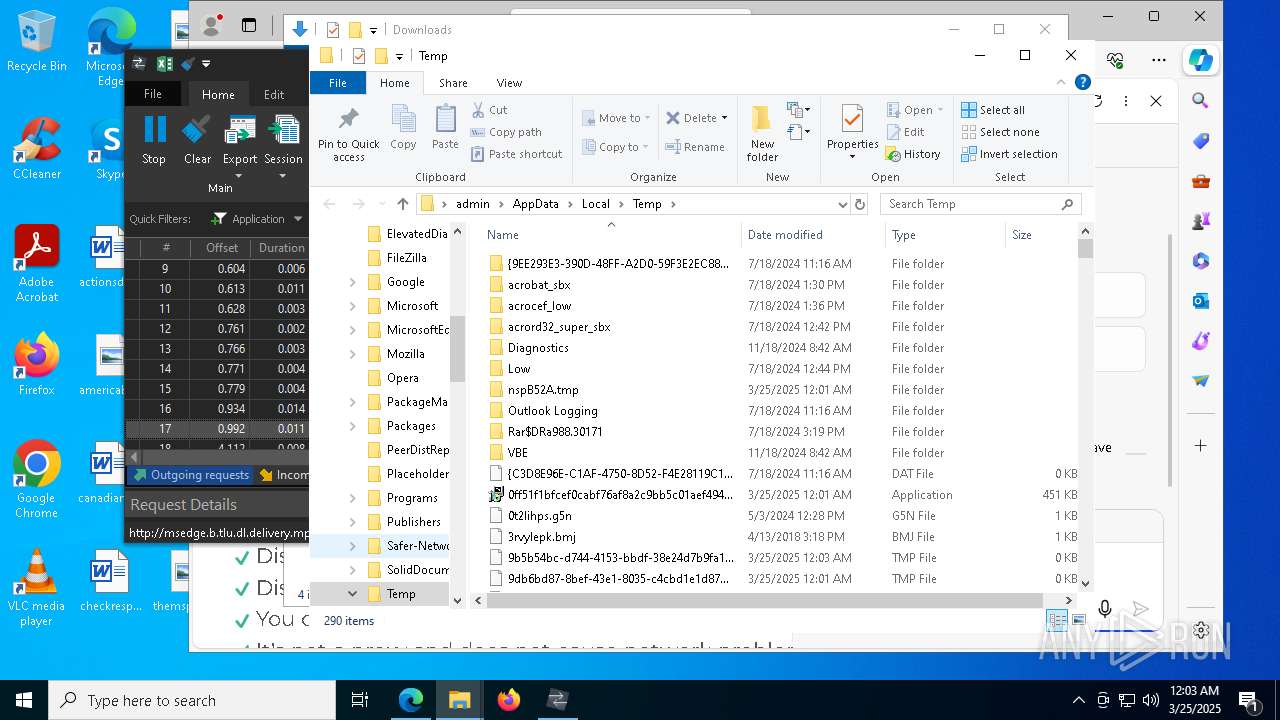This screenshot has height=720, width=1280.
Task: Minimize the ribbon with chevron
Action: 1061,83
